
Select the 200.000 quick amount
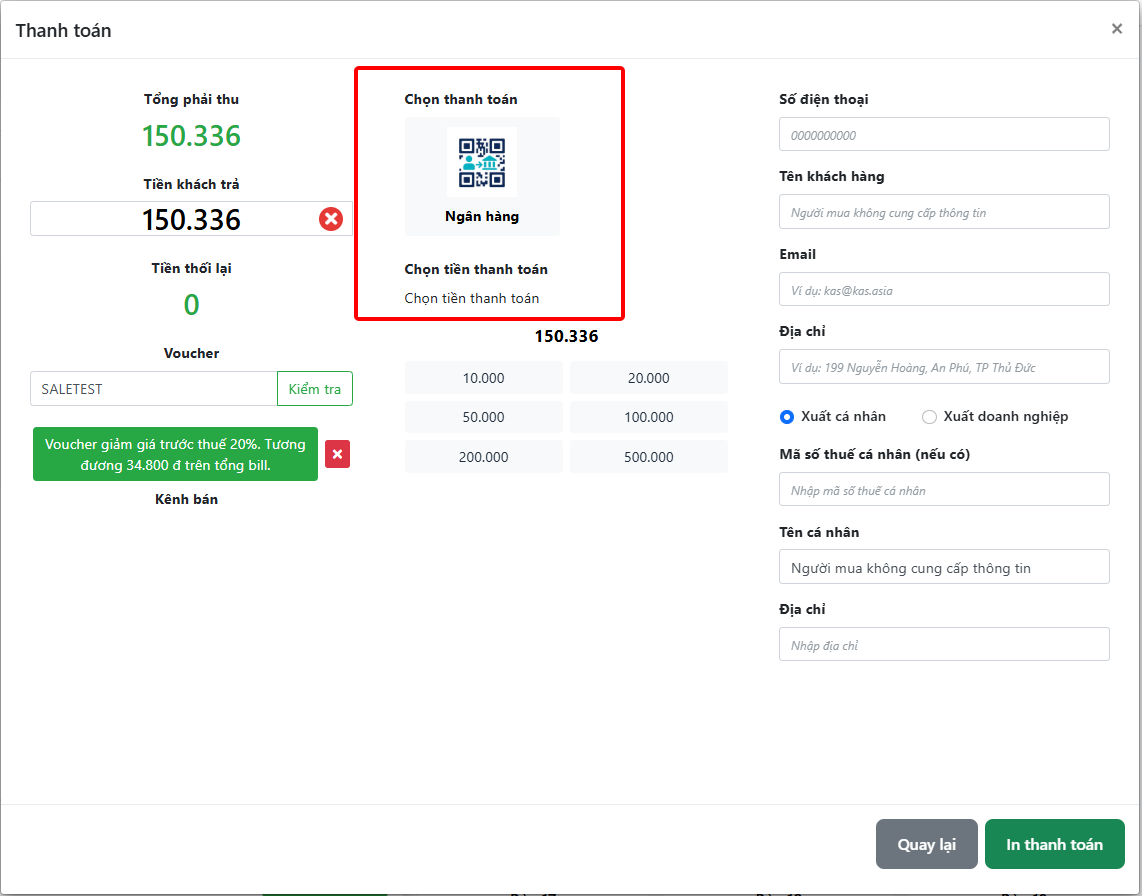484,457
